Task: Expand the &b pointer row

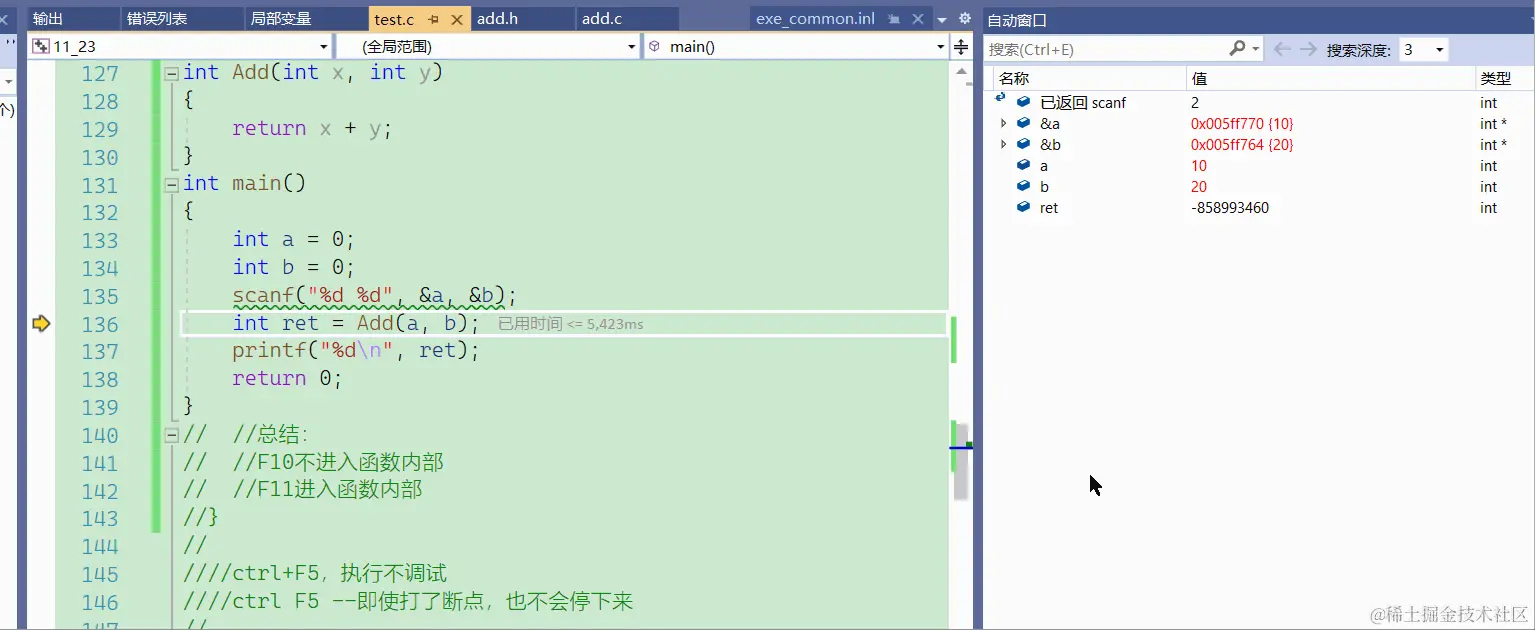Action: (1004, 144)
